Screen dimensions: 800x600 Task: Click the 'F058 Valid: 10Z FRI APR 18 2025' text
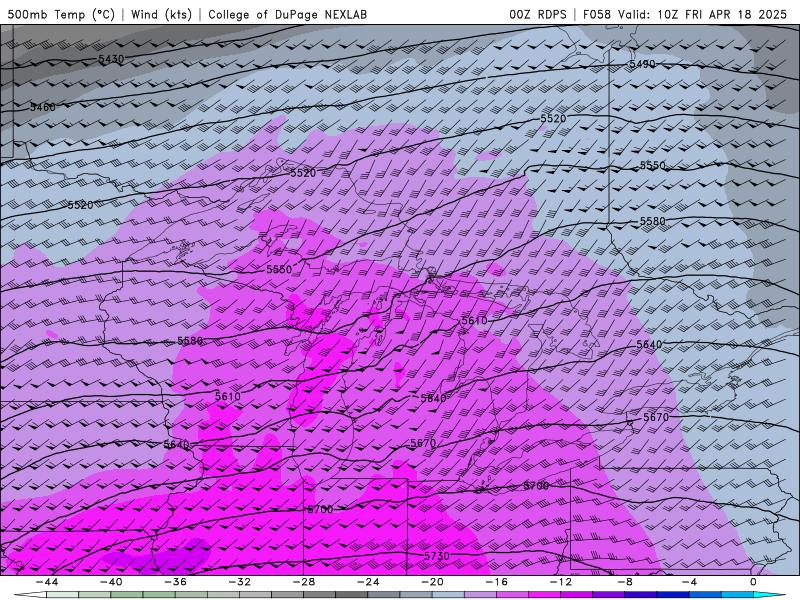(x=685, y=14)
